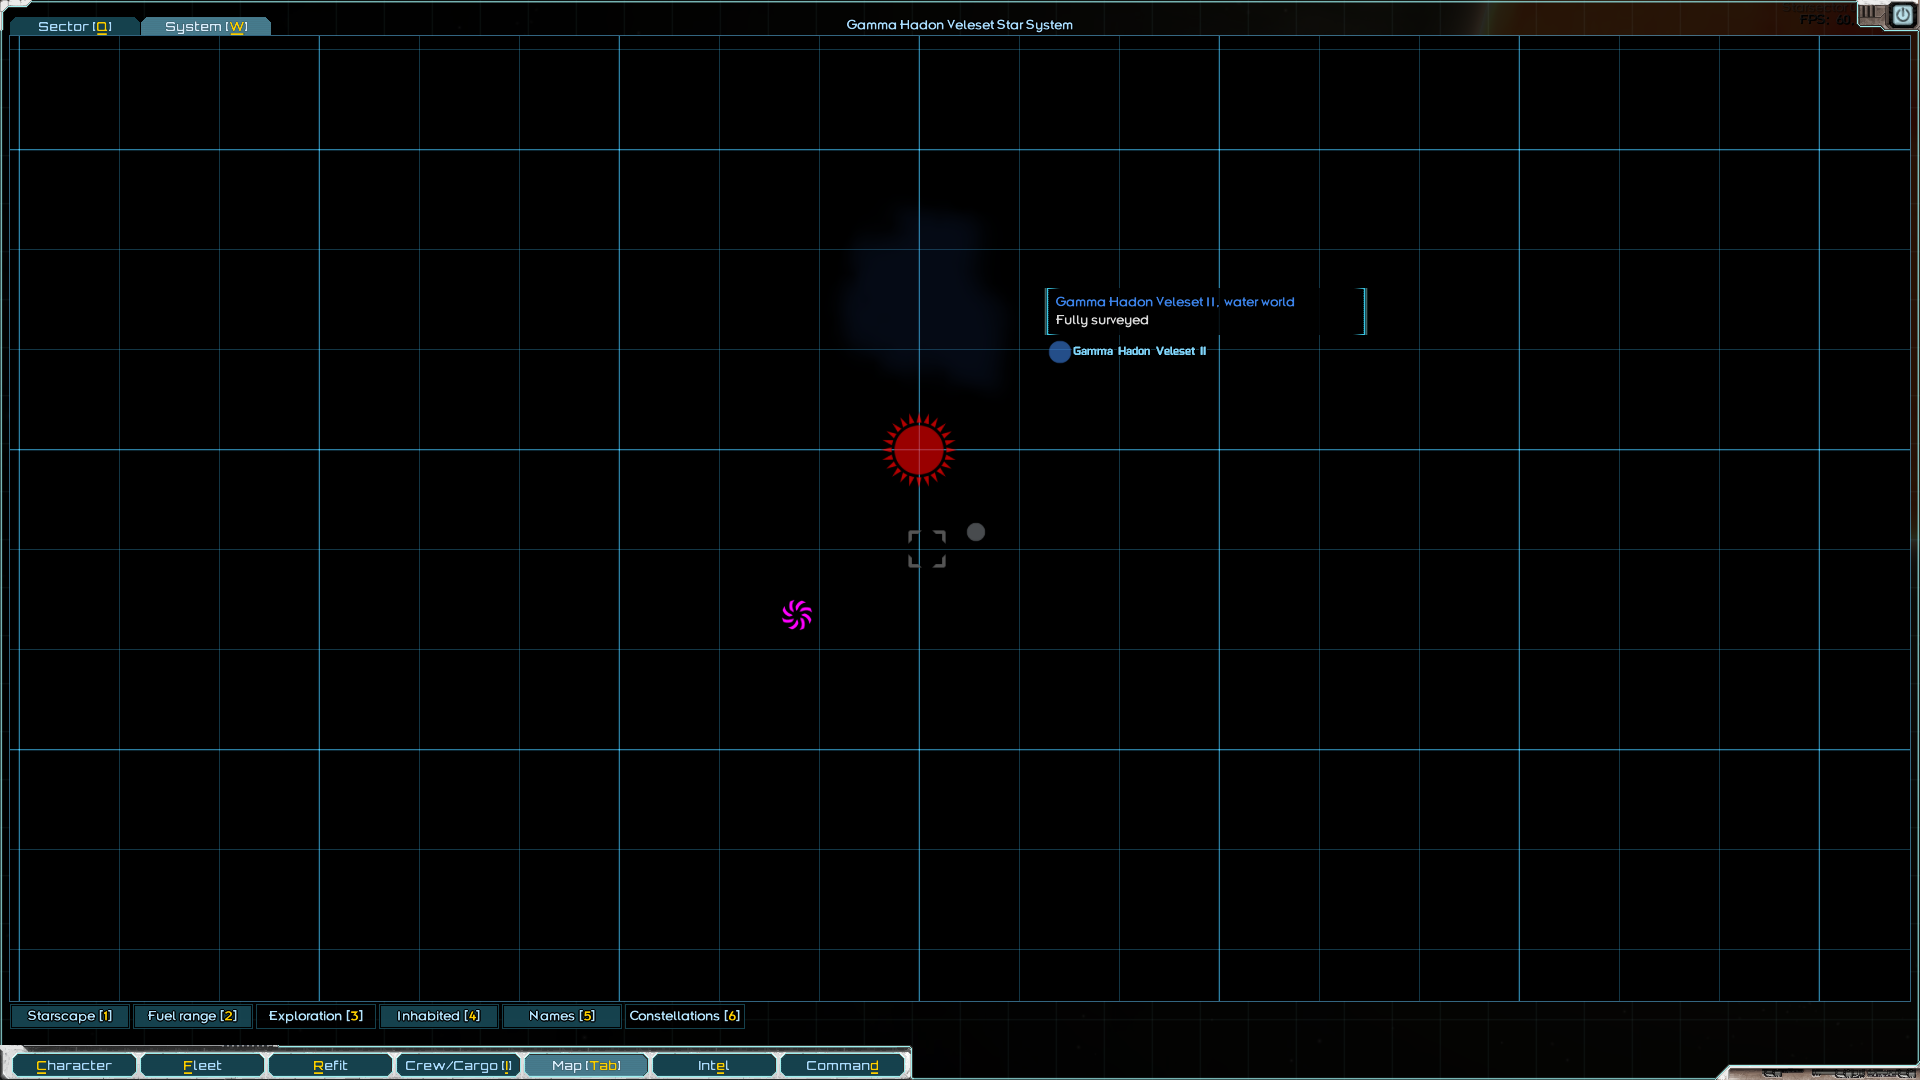The image size is (1920, 1080).
Task: Toggle the Constellations overlay
Action: pyautogui.click(x=684, y=1016)
